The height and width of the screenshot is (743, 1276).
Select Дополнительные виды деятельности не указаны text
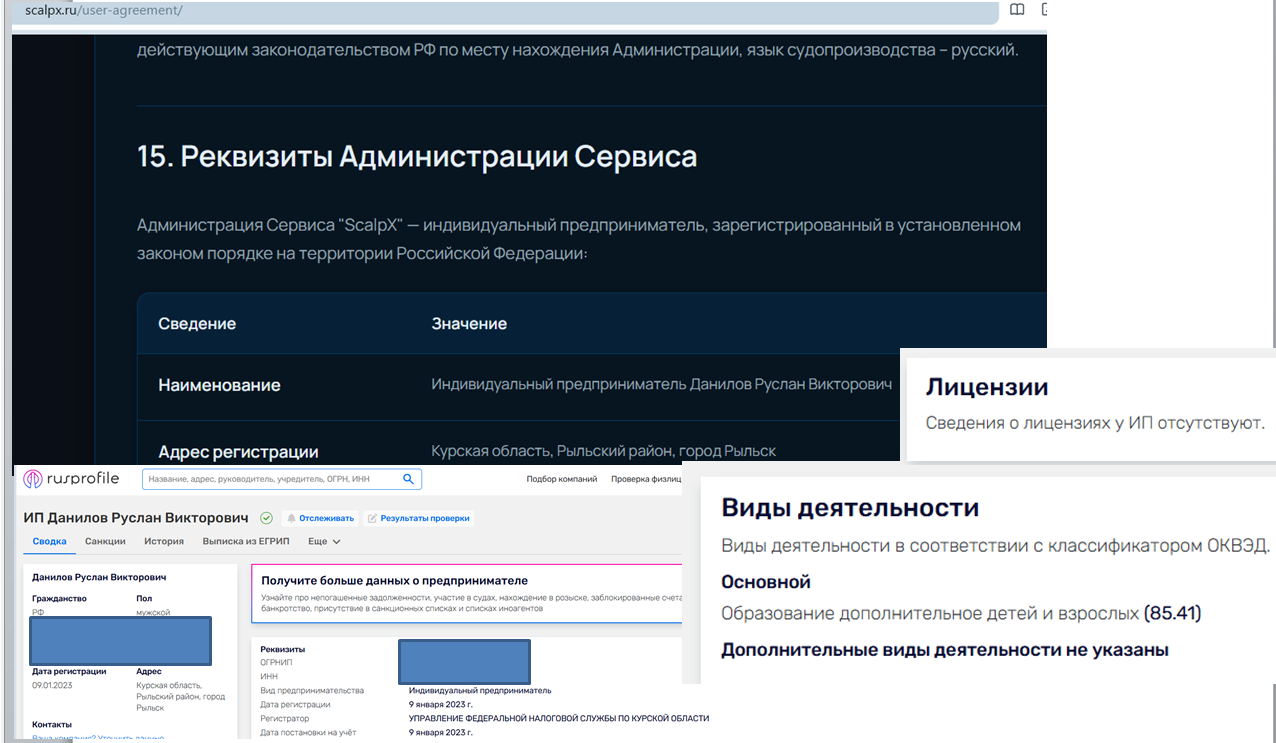tap(945, 650)
